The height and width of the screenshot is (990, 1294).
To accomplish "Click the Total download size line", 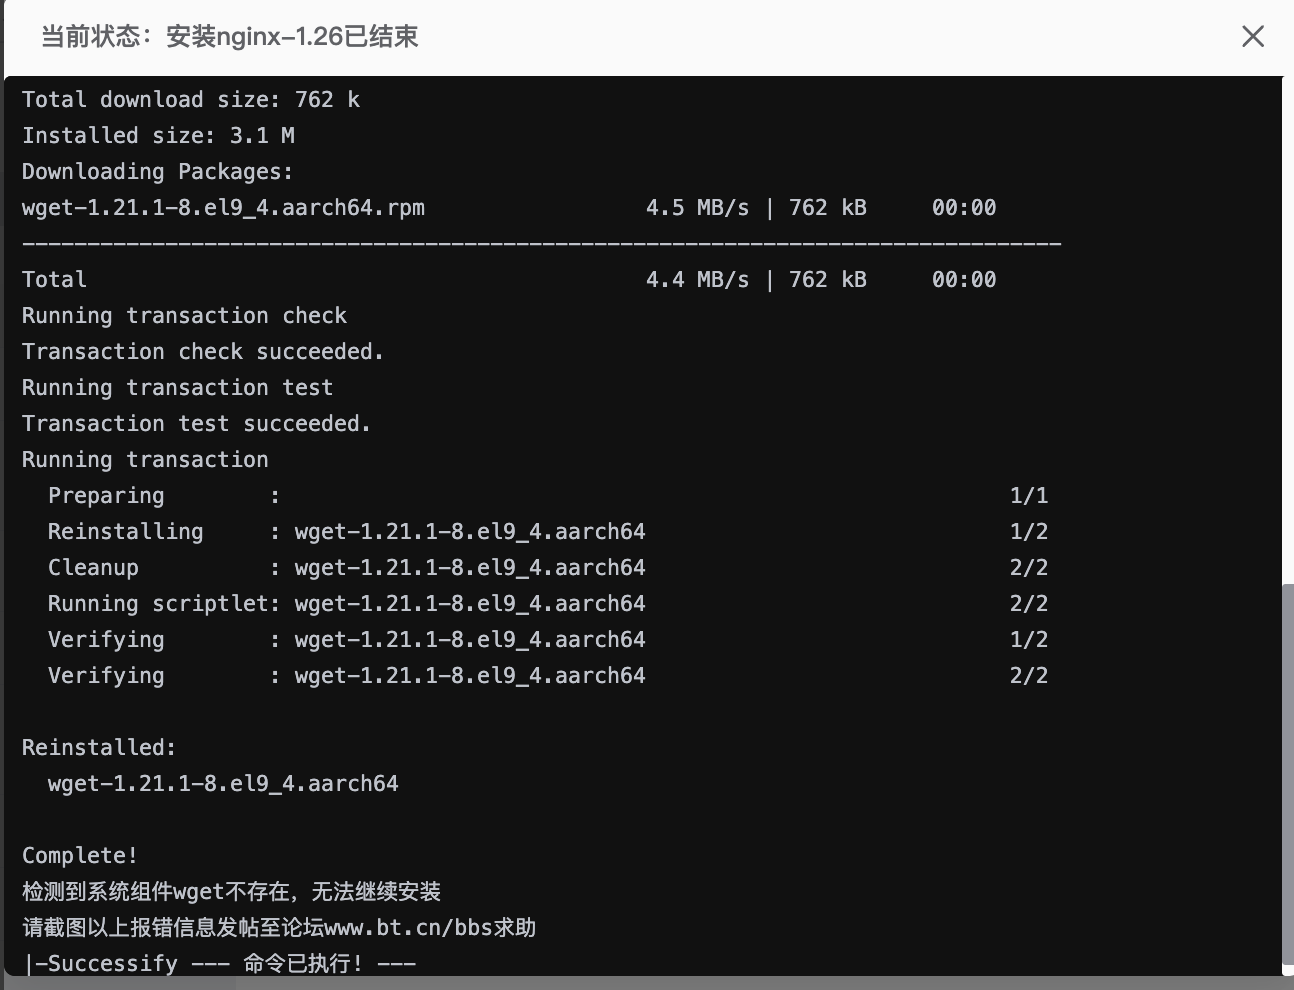I will 190,99.
